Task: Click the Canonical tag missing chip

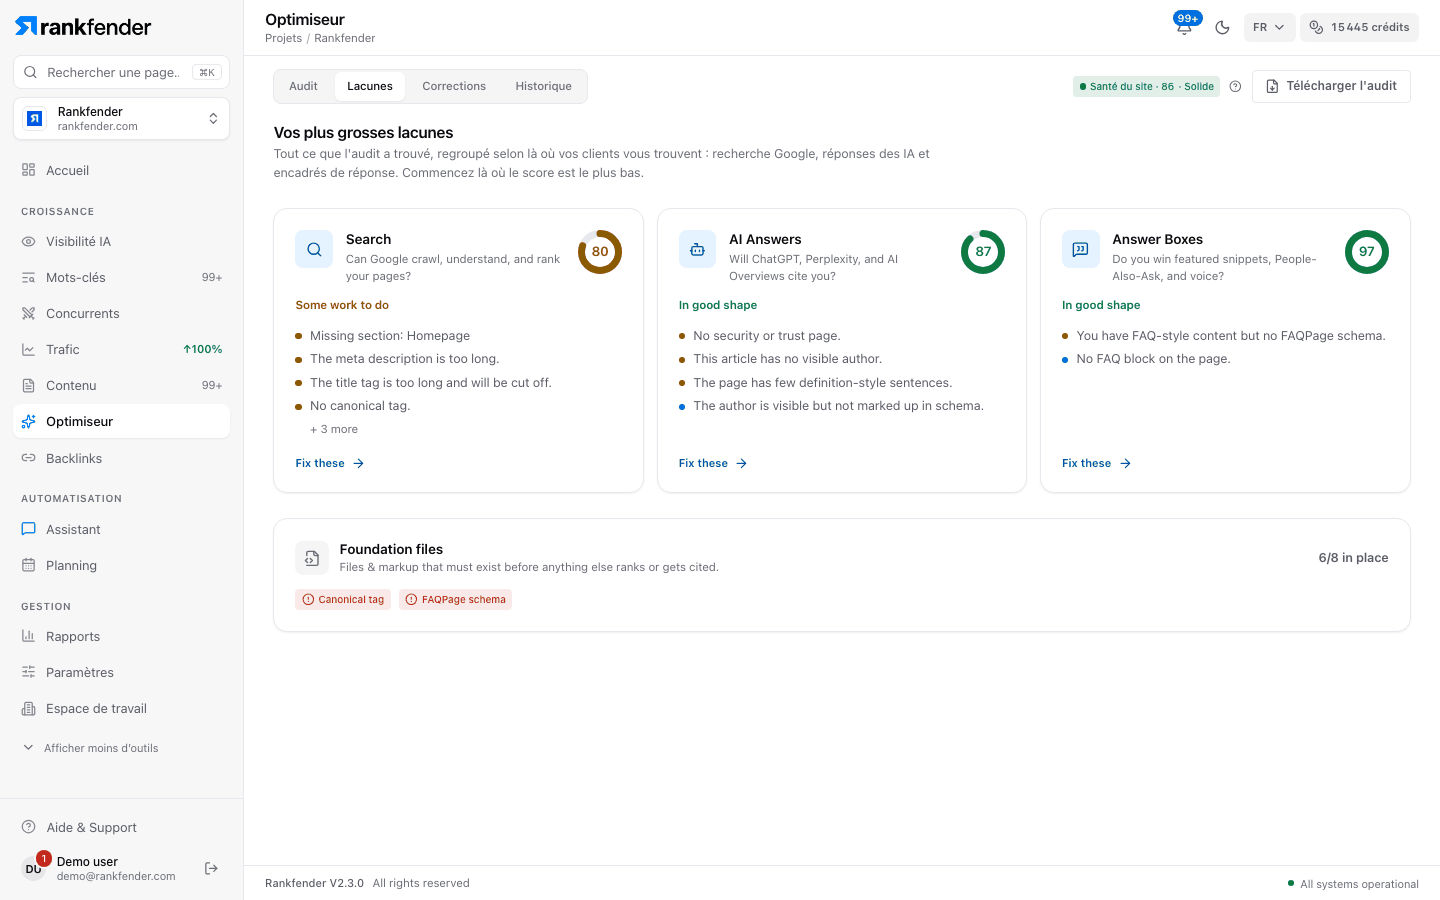Action: pyautogui.click(x=343, y=599)
